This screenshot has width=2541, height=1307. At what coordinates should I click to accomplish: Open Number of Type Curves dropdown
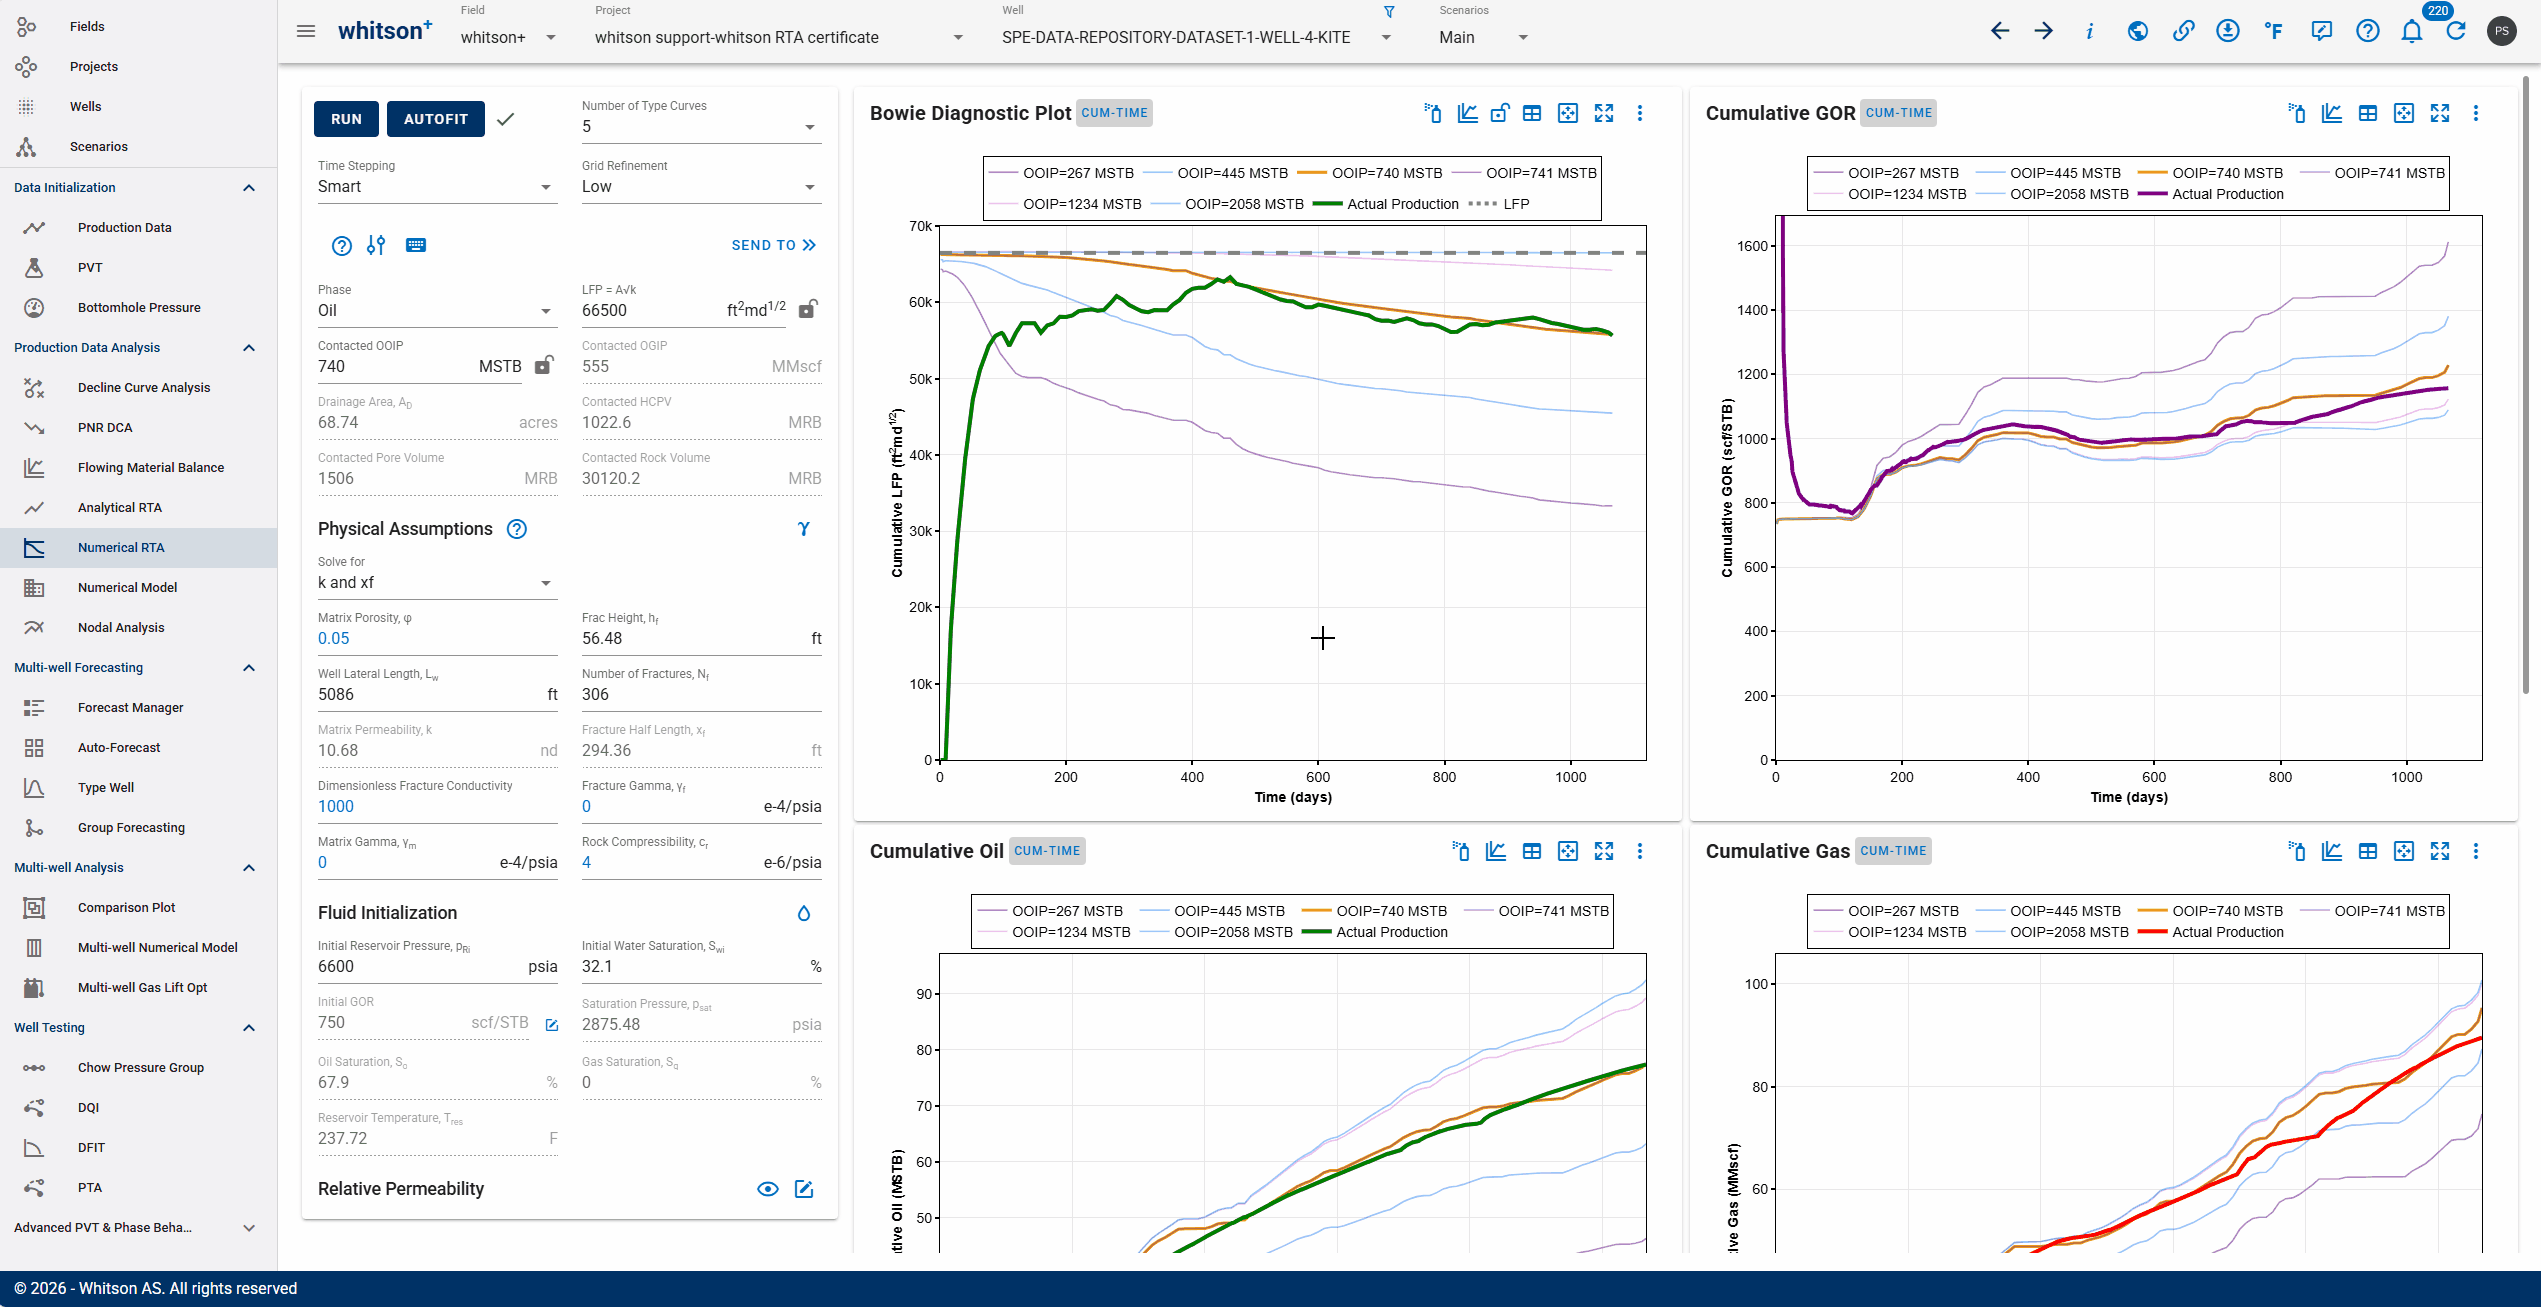pyautogui.click(x=701, y=127)
